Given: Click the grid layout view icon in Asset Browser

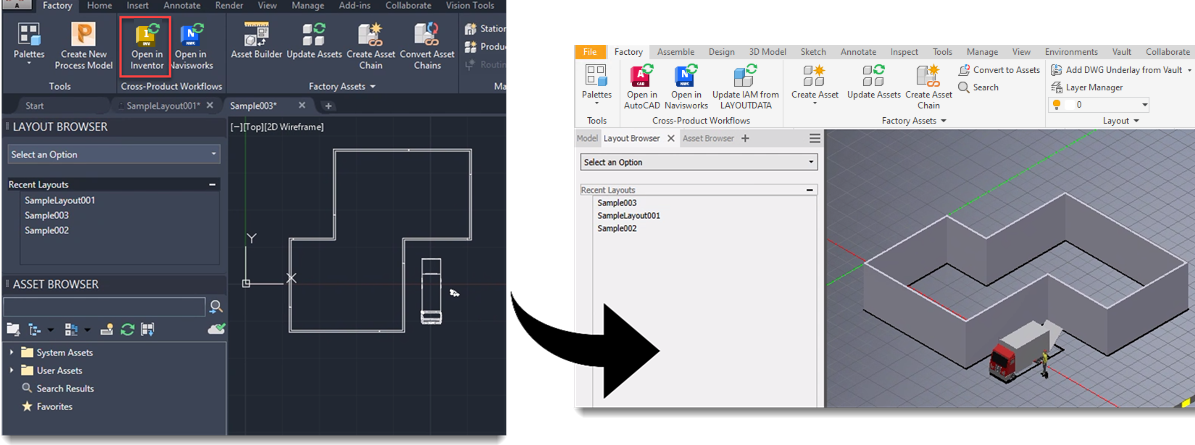Looking at the screenshot, I should click(72, 329).
